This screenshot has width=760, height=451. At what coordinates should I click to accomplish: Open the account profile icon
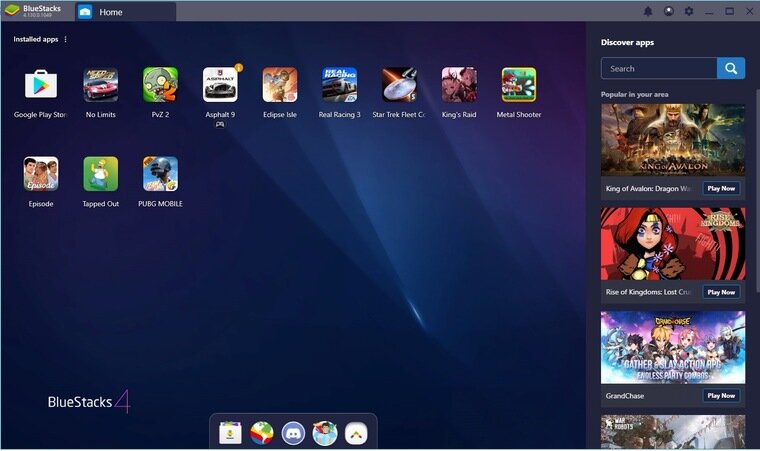[668, 11]
